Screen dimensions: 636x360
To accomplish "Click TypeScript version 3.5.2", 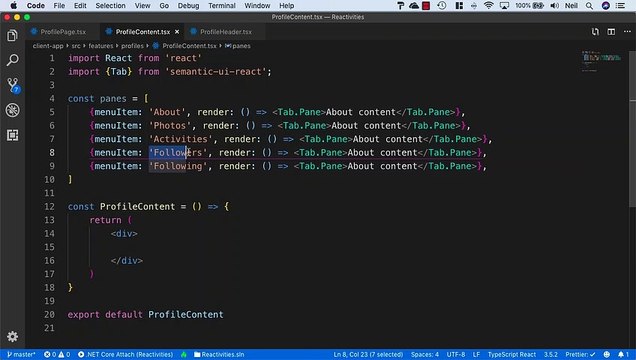I will coord(550,354).
